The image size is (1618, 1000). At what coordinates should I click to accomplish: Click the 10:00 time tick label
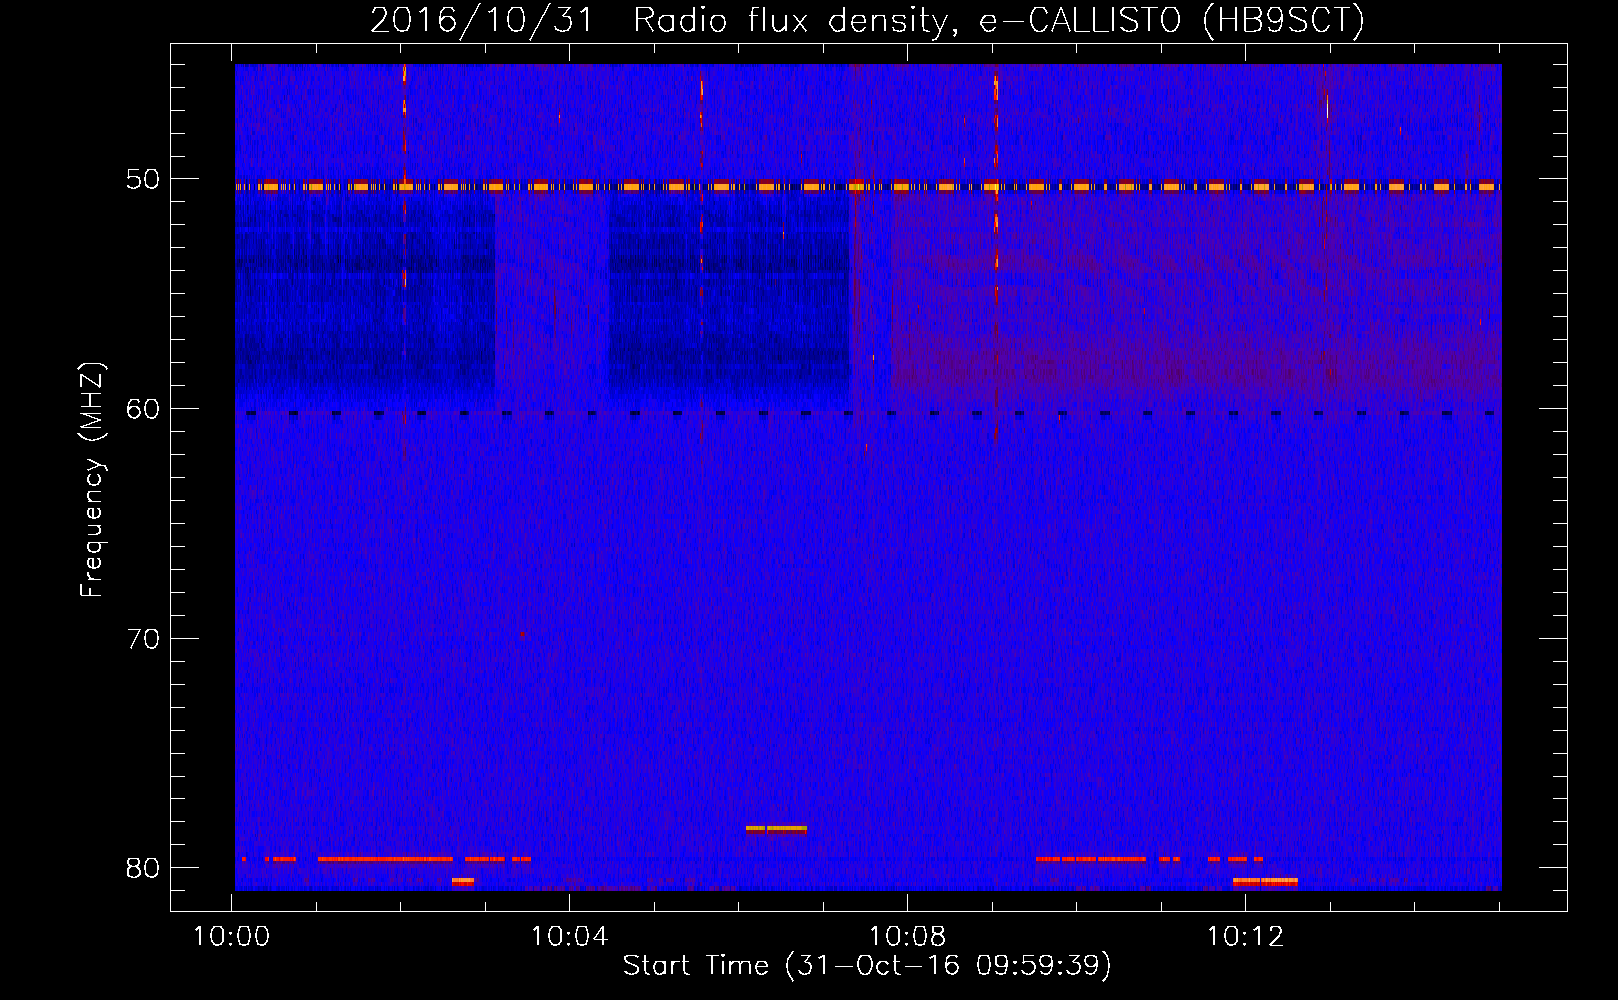tap(232, 937)
